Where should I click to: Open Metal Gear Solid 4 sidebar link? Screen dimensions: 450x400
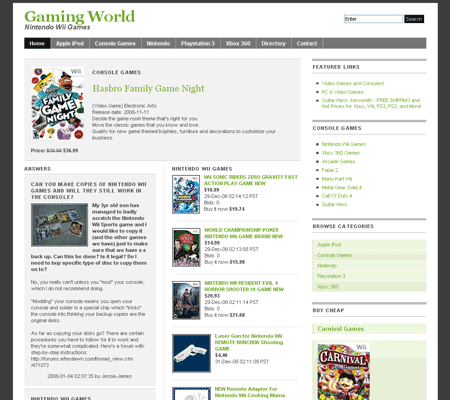pos(341,187)
